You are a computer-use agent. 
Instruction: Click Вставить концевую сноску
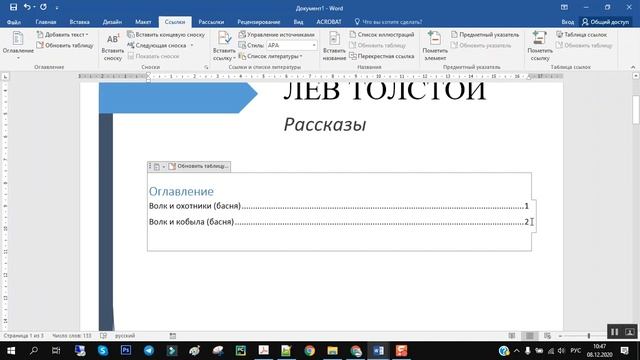pyautogui.click(x=166, y=35)
